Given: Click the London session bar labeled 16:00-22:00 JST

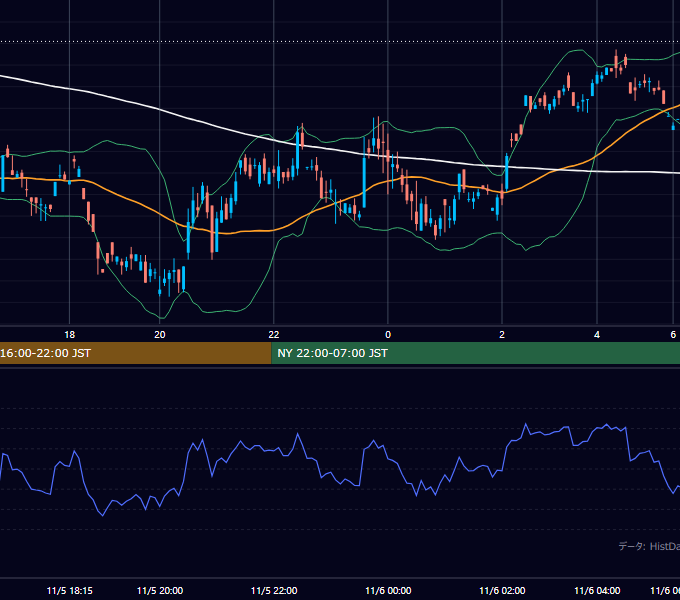Looking at the screenshot, I should pos(135,353).
